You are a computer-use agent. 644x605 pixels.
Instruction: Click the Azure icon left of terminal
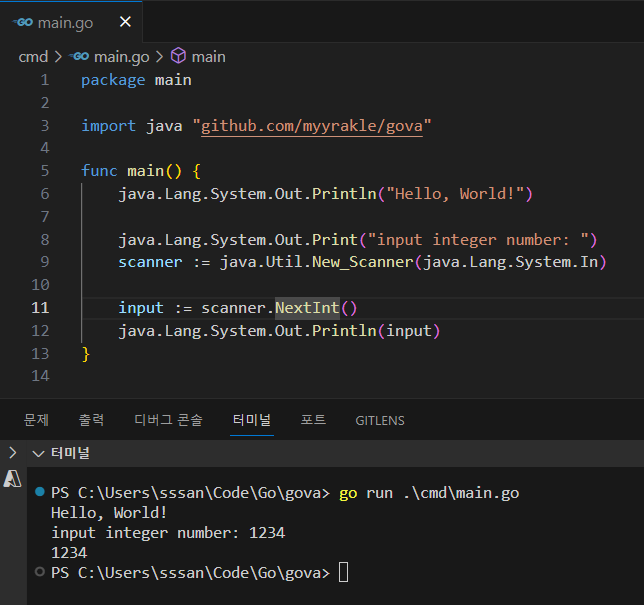pyautogui.click(x=13, y=479)
